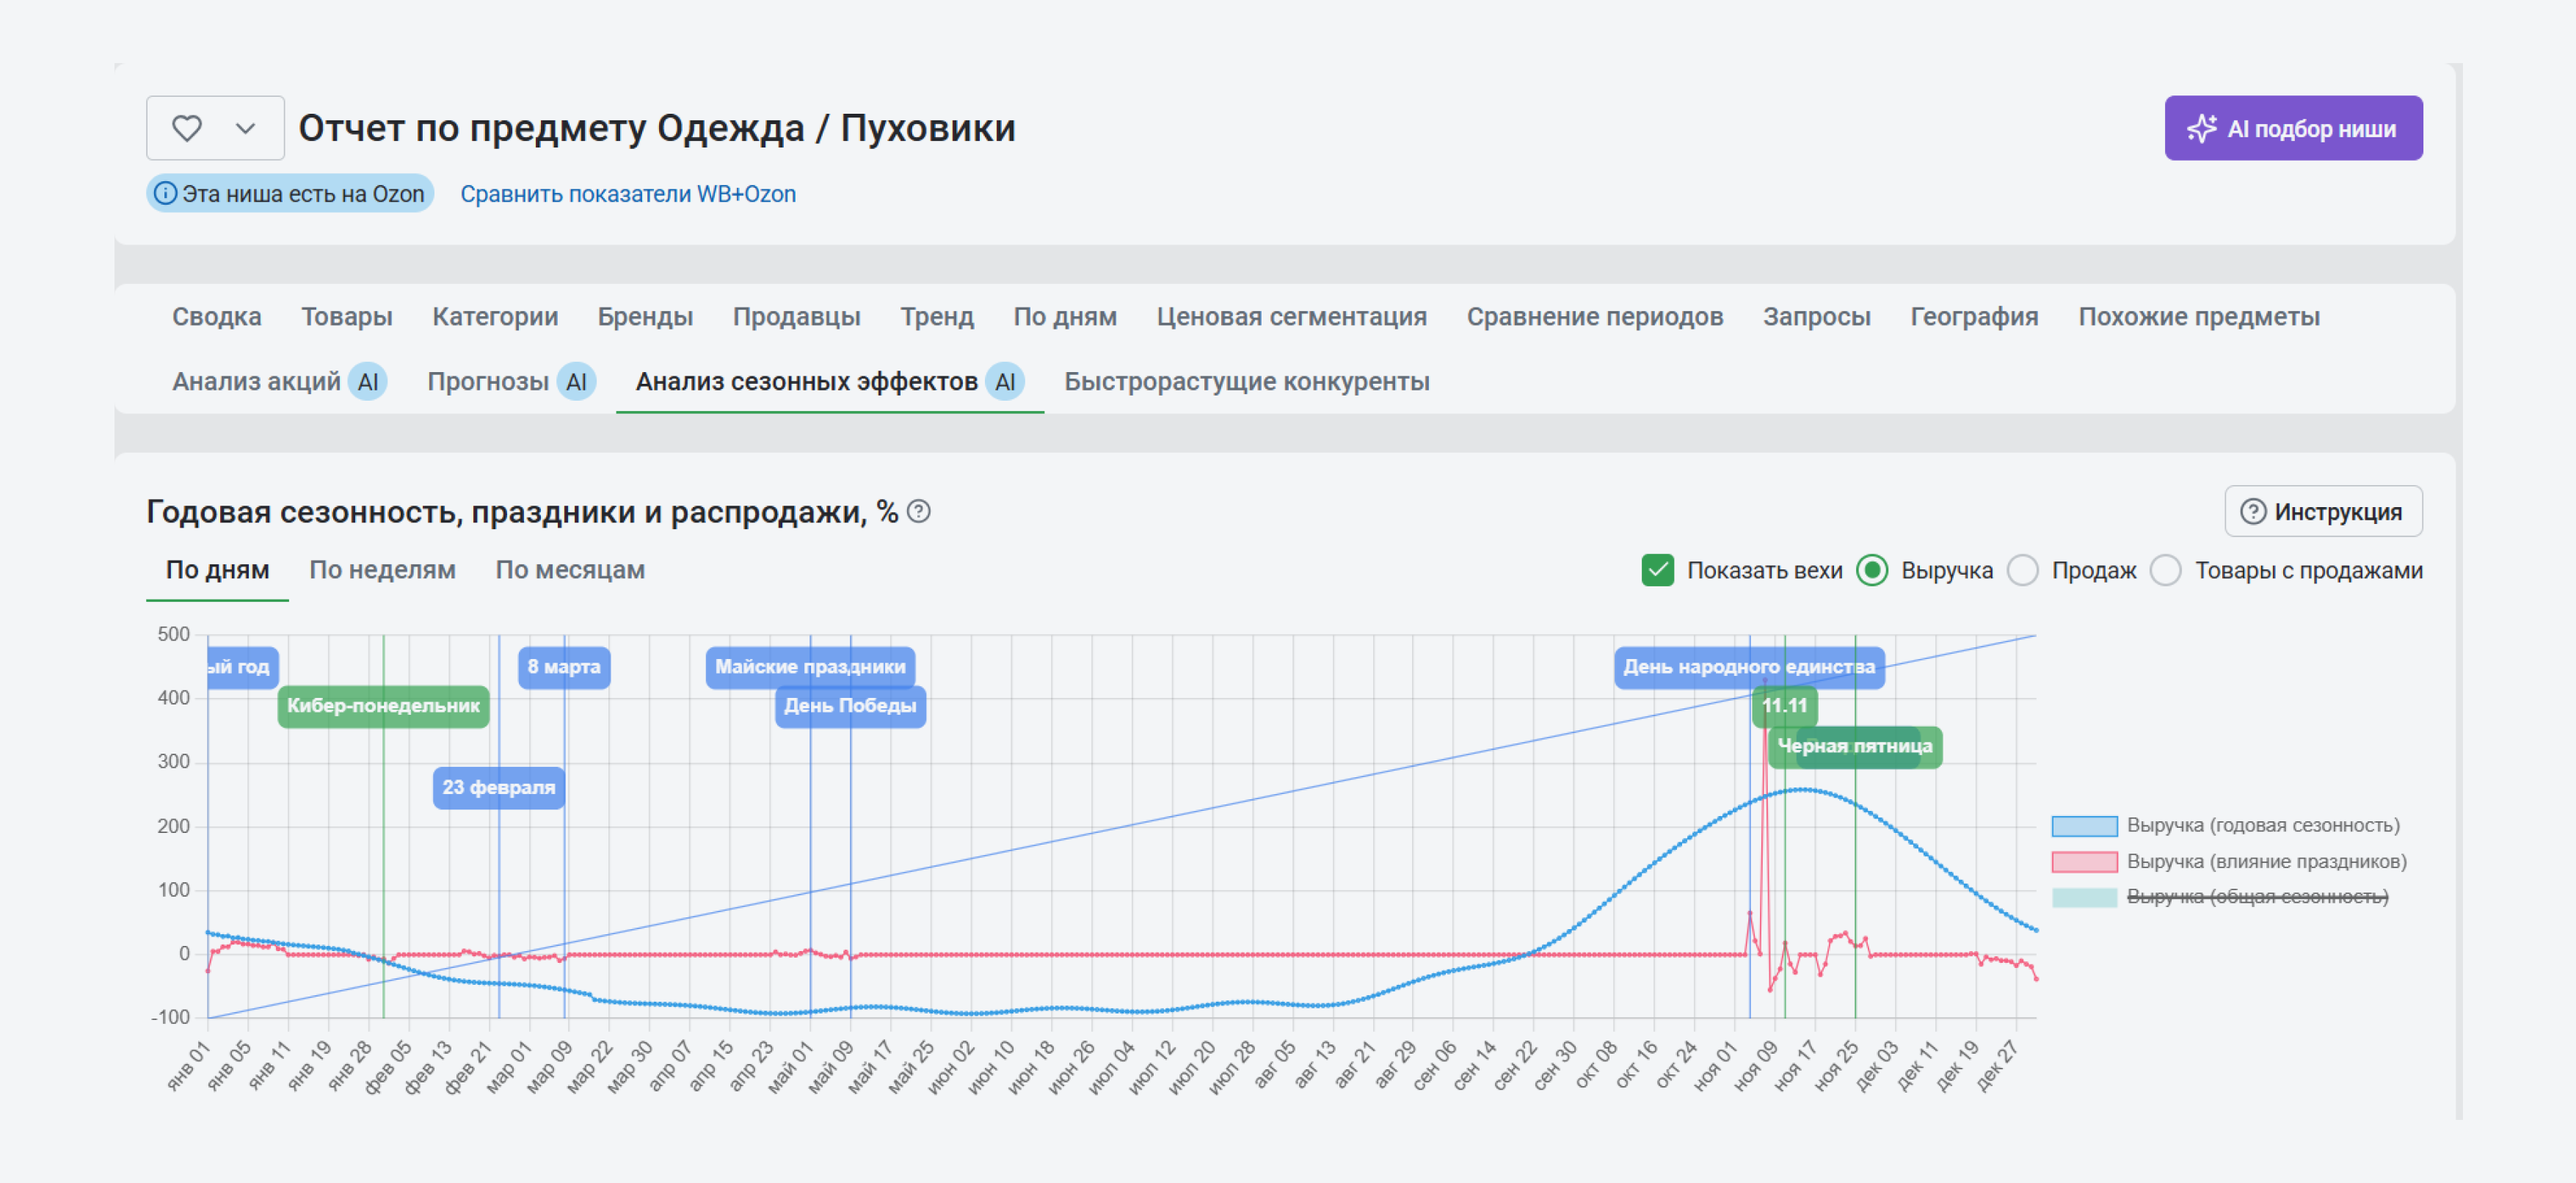Click AI badge next to Прогнозы
Image resolution: width=2576 pixels, height=1183 pixels.
tap(576, 382)
